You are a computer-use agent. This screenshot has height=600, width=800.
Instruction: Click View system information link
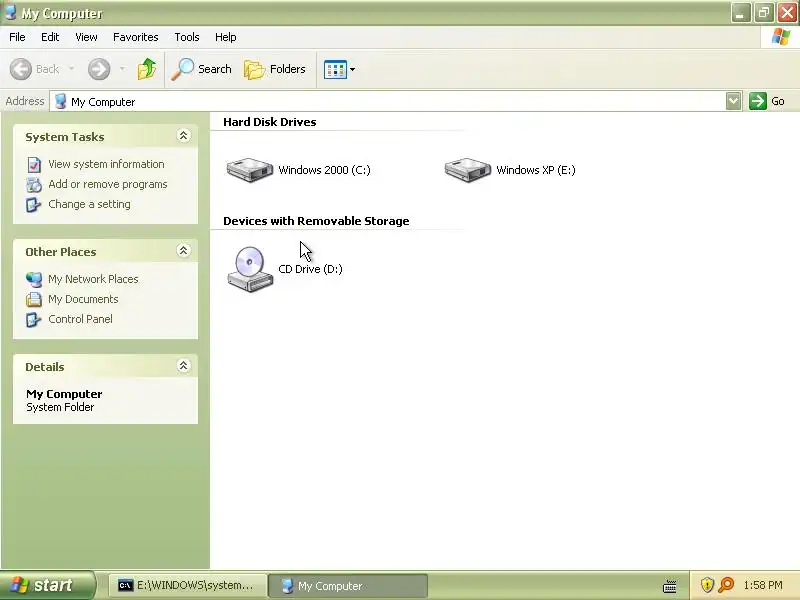pos(106,164)
